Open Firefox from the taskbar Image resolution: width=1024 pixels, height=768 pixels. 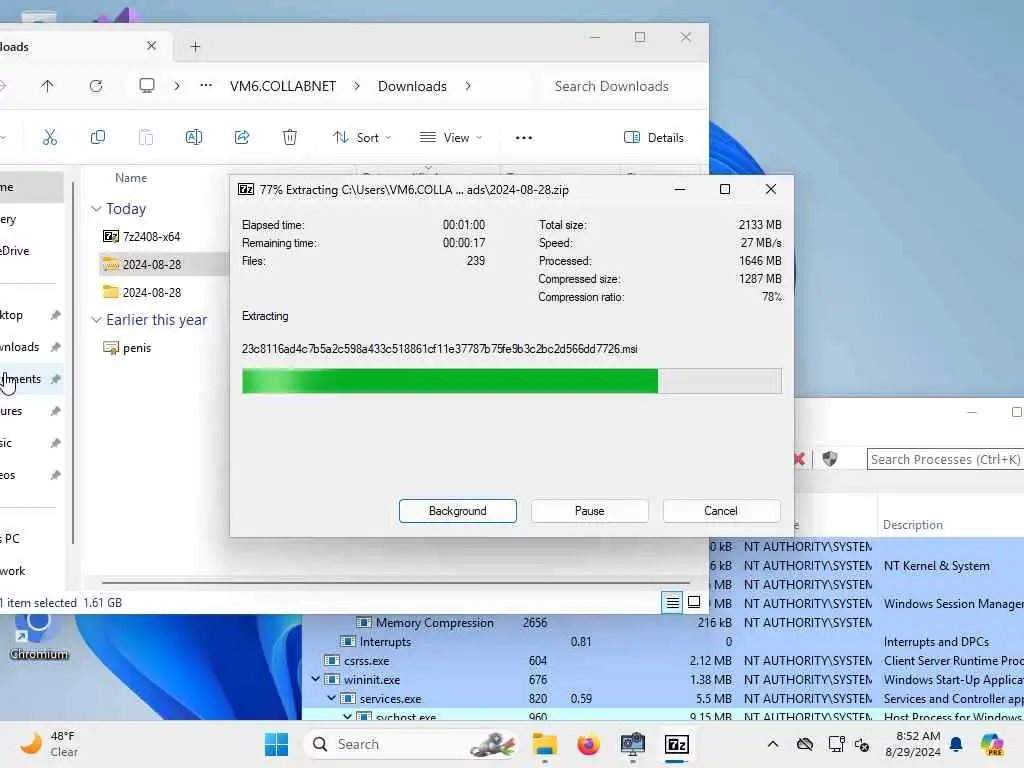pos(588,744)
